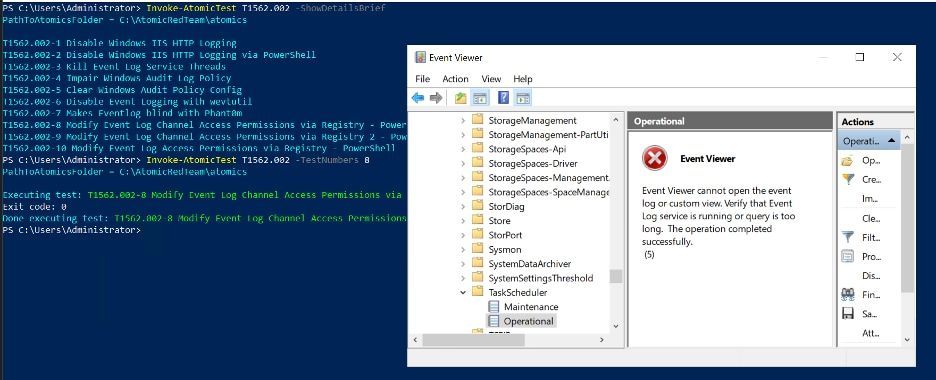
Task: Click the Save floppy disk icon in Actions
Action: 848,313
